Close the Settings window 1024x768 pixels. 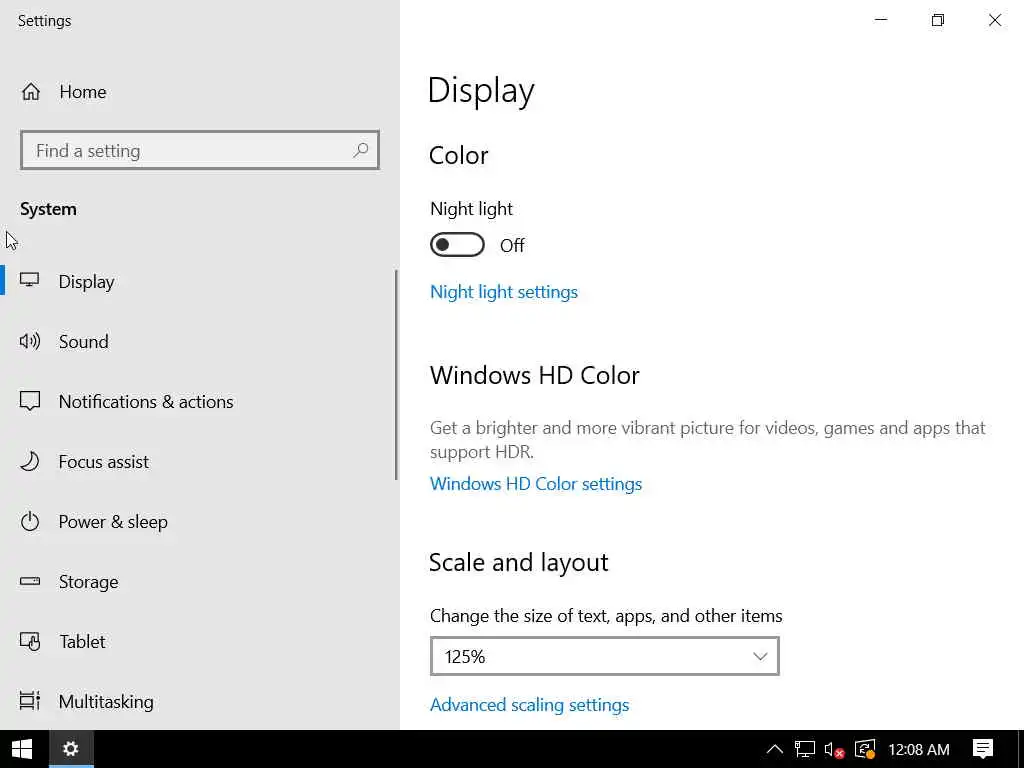995,20
